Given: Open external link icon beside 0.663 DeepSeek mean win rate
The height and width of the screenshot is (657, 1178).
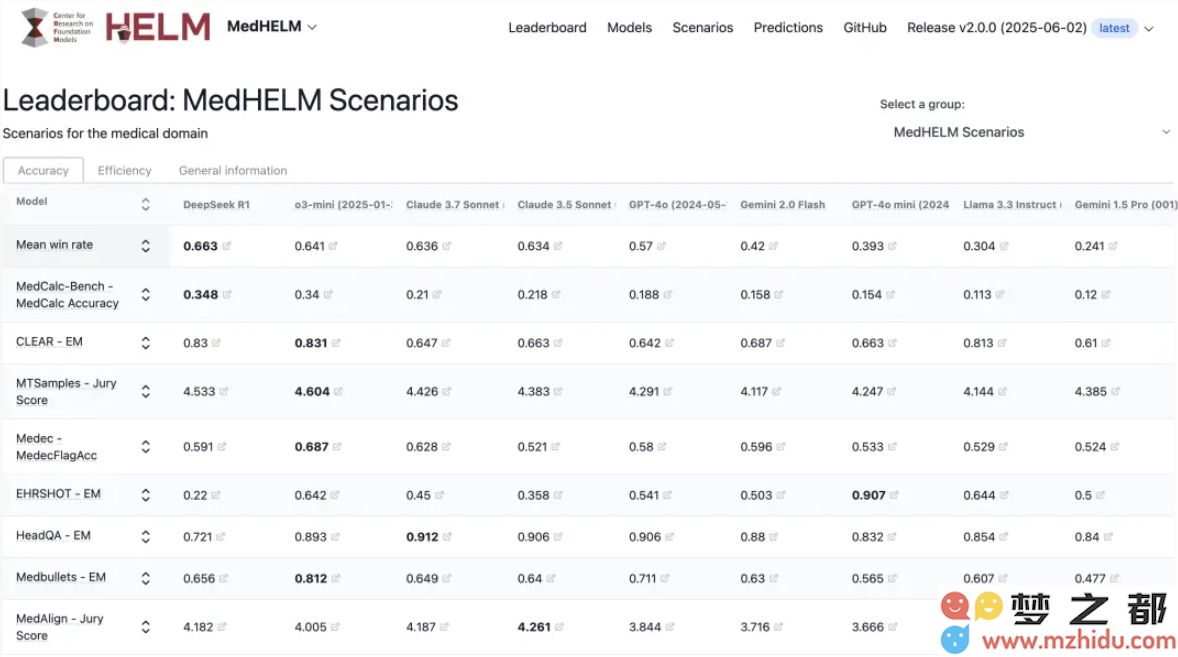Looking at the screenshot, I should click(227, 246).
